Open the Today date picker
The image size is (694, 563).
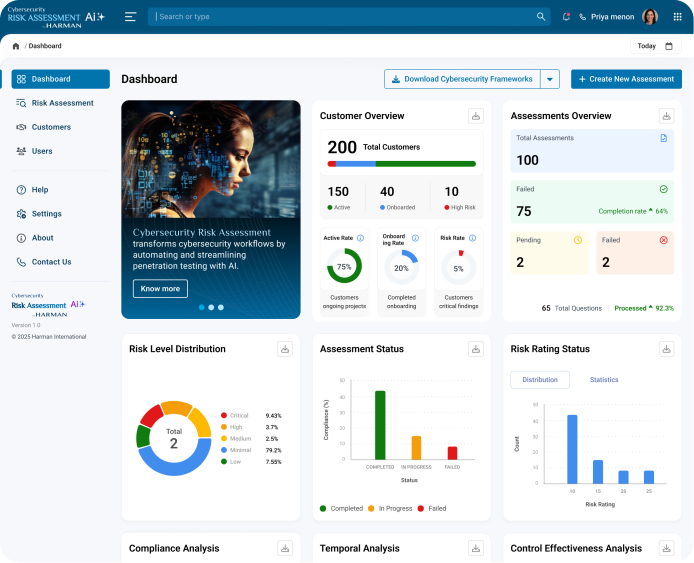tap(655, 46)
